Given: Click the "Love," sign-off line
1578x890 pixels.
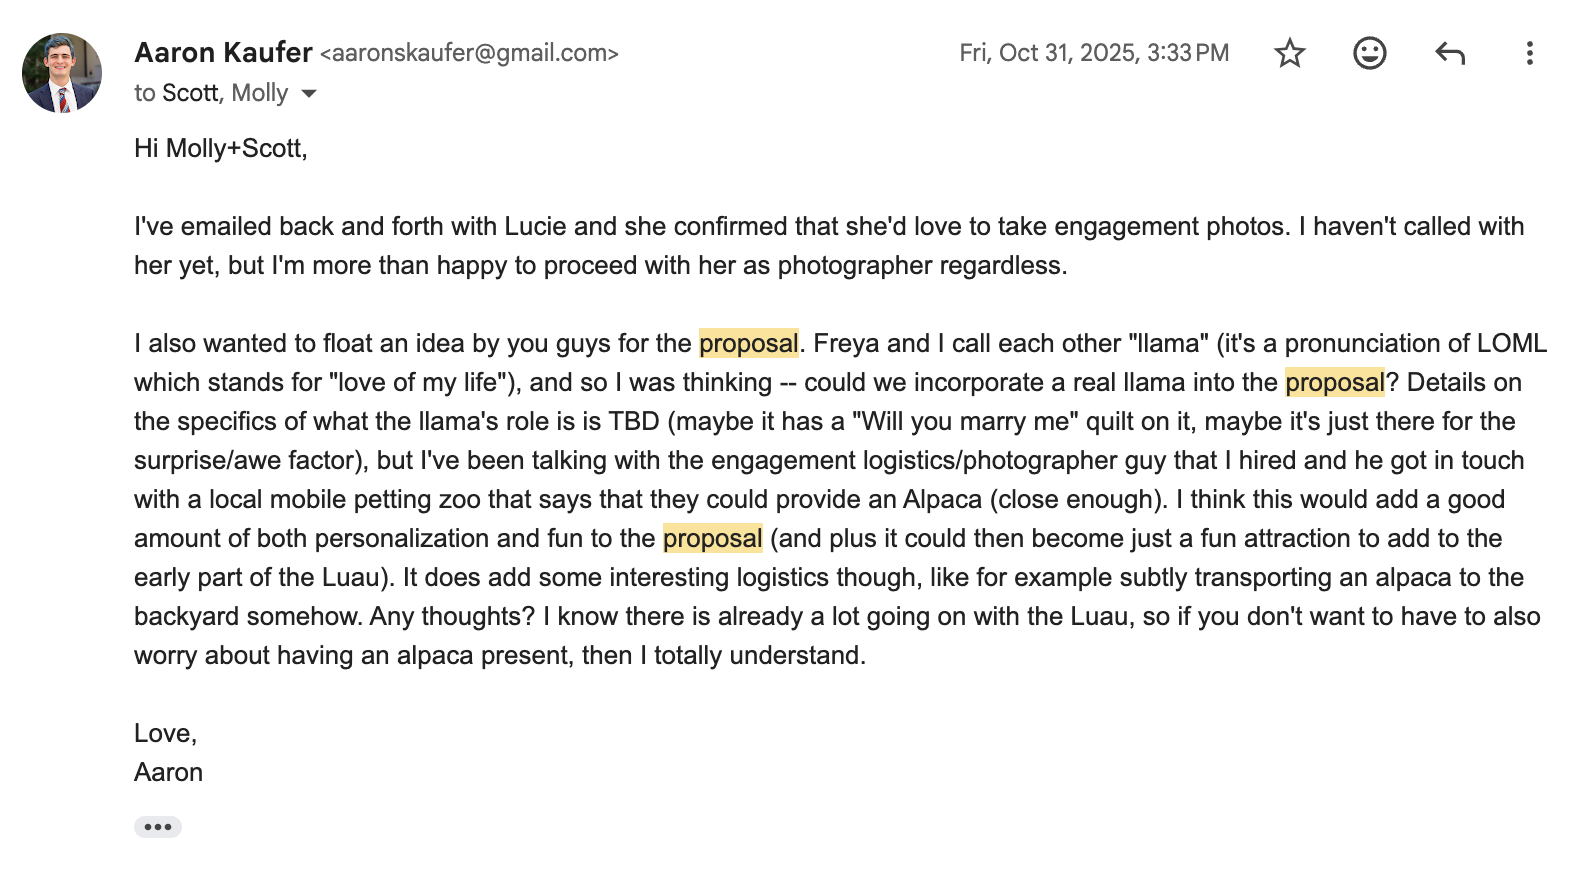Looking at the screenshot, I should click(165, 733).
